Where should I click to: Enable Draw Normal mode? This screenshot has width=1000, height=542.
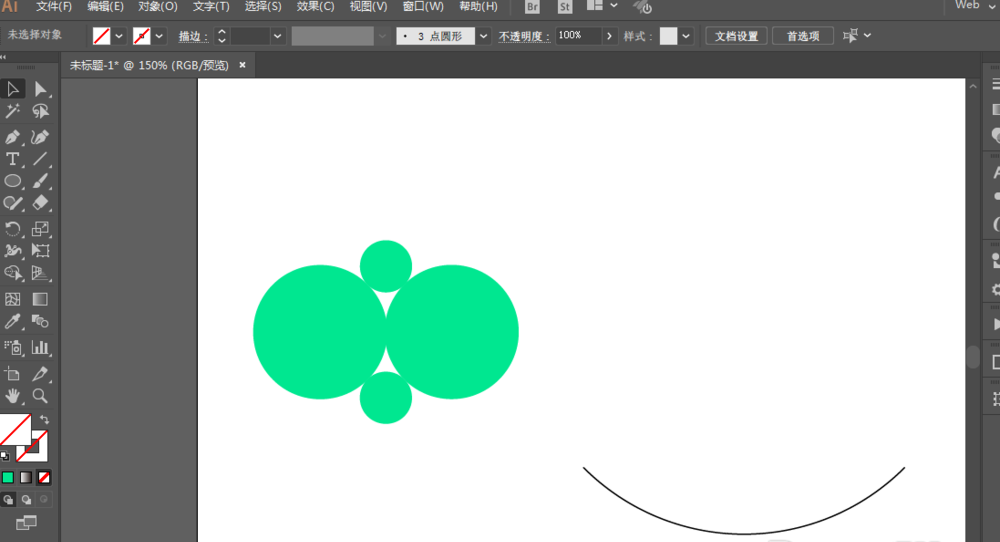point(8,500)
